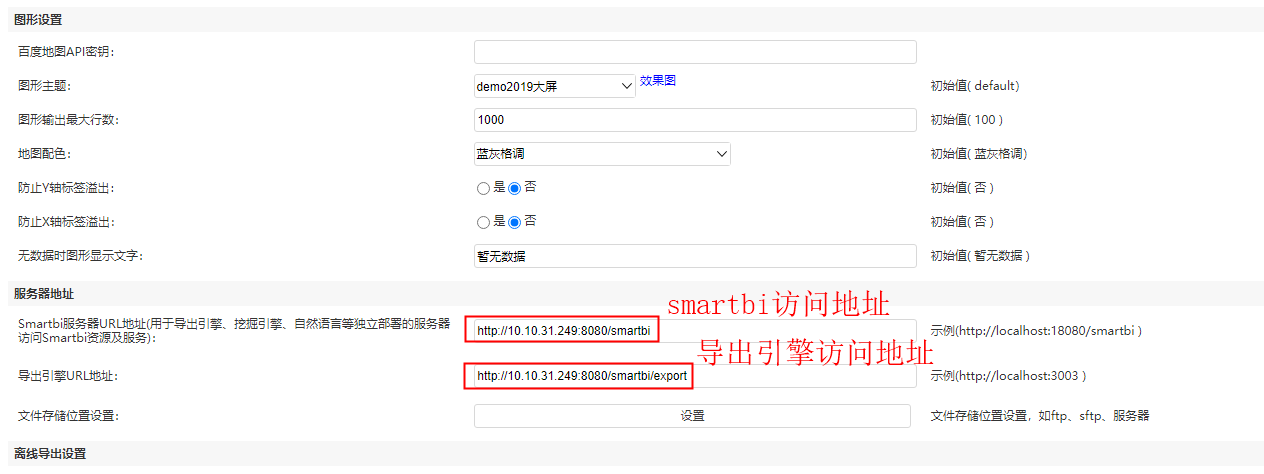Open the 效果图 link
1264x474 pixels.
[658, 80]
